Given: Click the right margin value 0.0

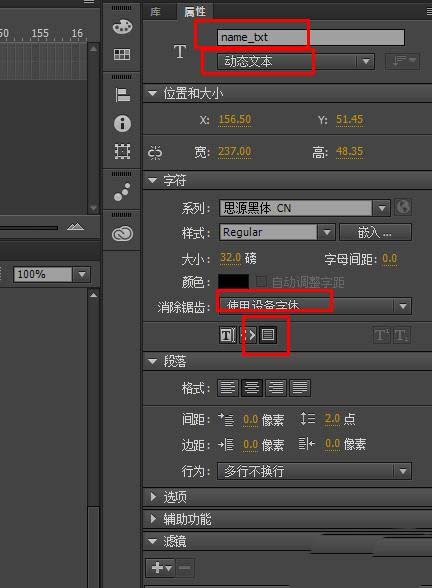Looking at the screenshot, I should (333, 444).
